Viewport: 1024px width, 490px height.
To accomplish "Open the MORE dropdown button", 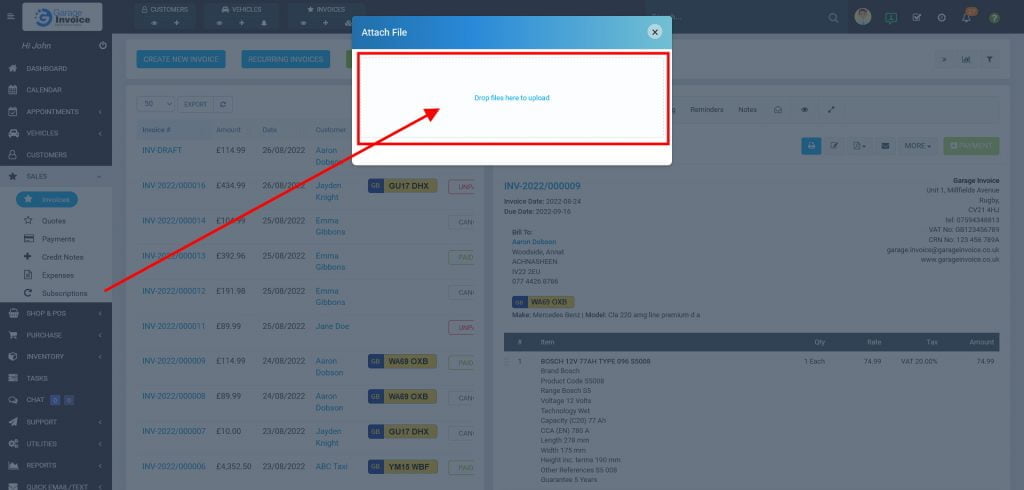I will tap(916, 146).
